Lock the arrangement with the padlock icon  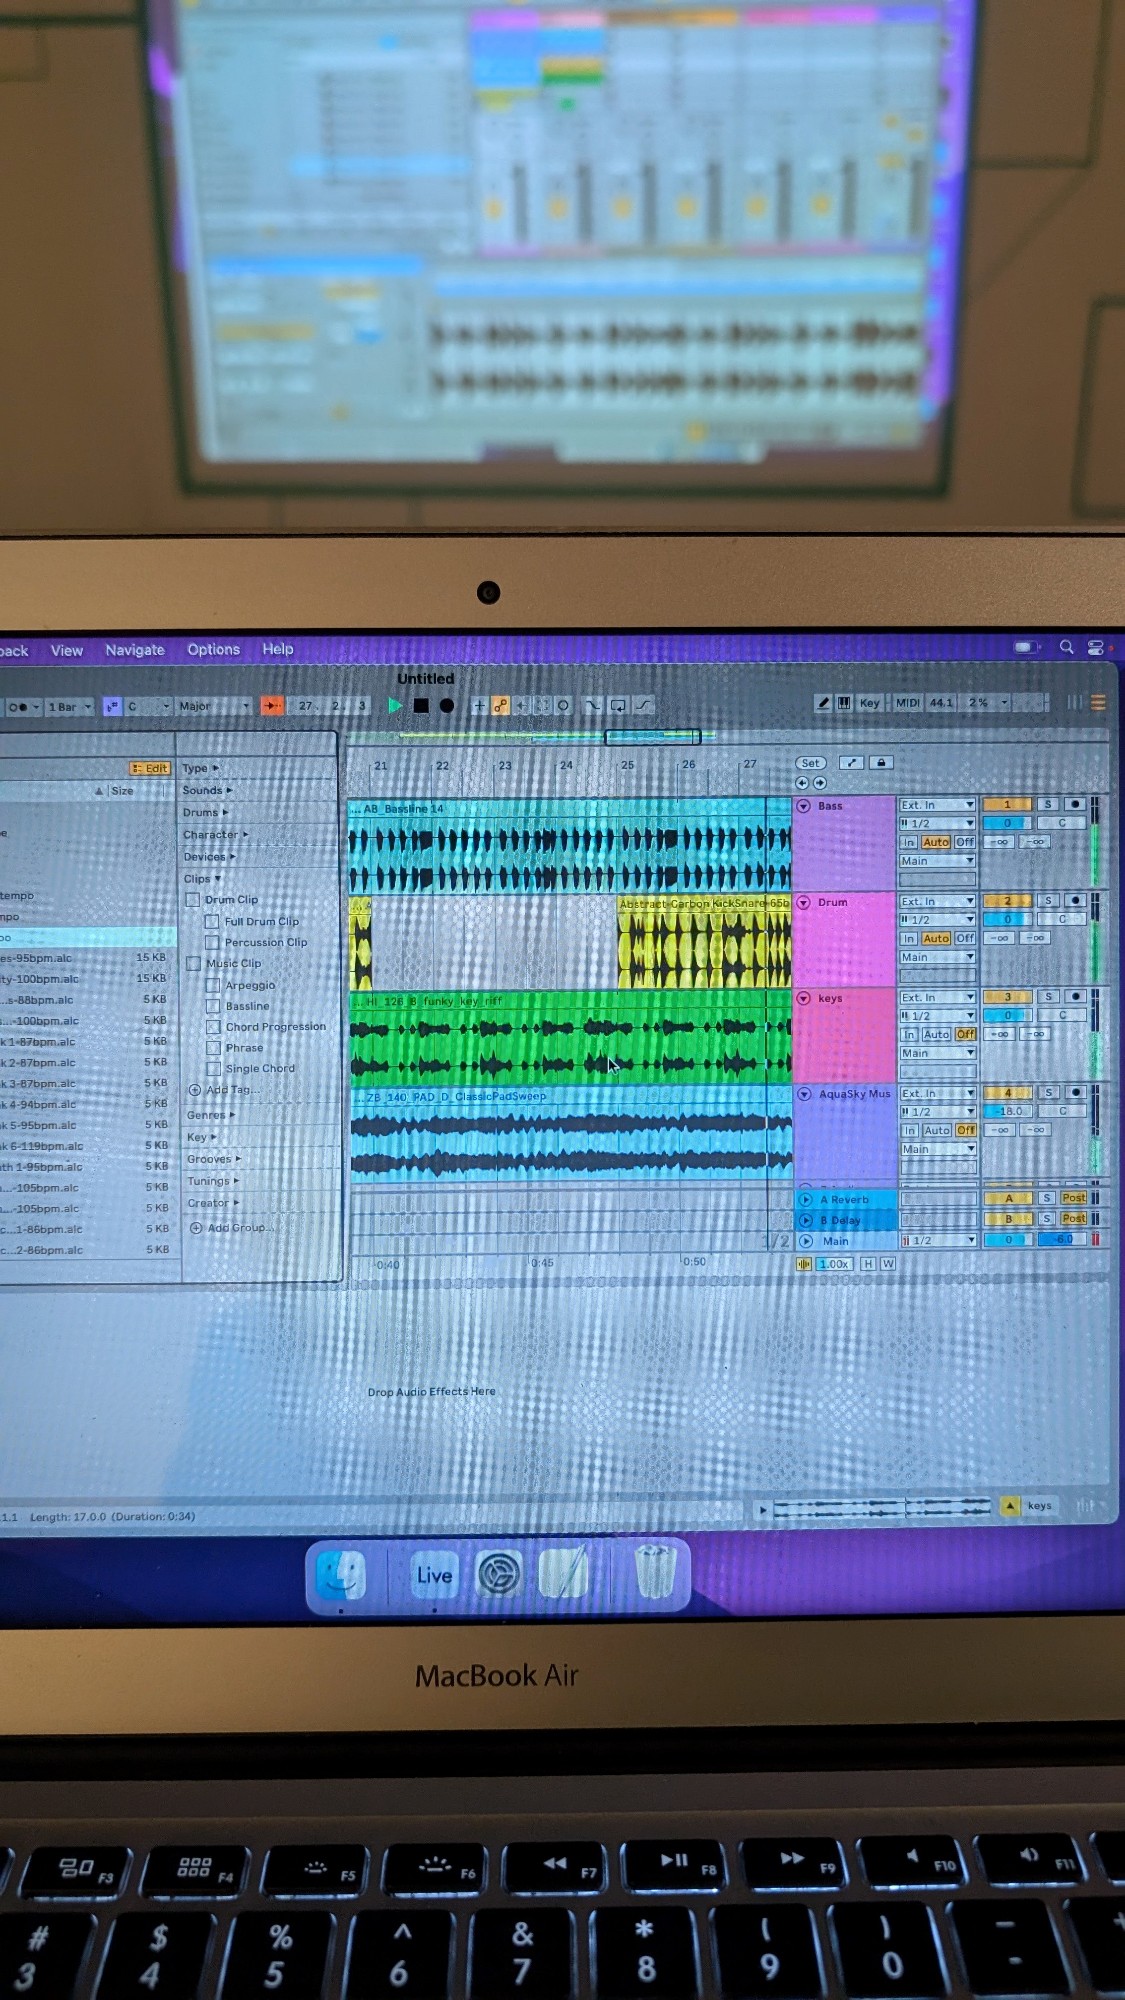tap(881, 763)
